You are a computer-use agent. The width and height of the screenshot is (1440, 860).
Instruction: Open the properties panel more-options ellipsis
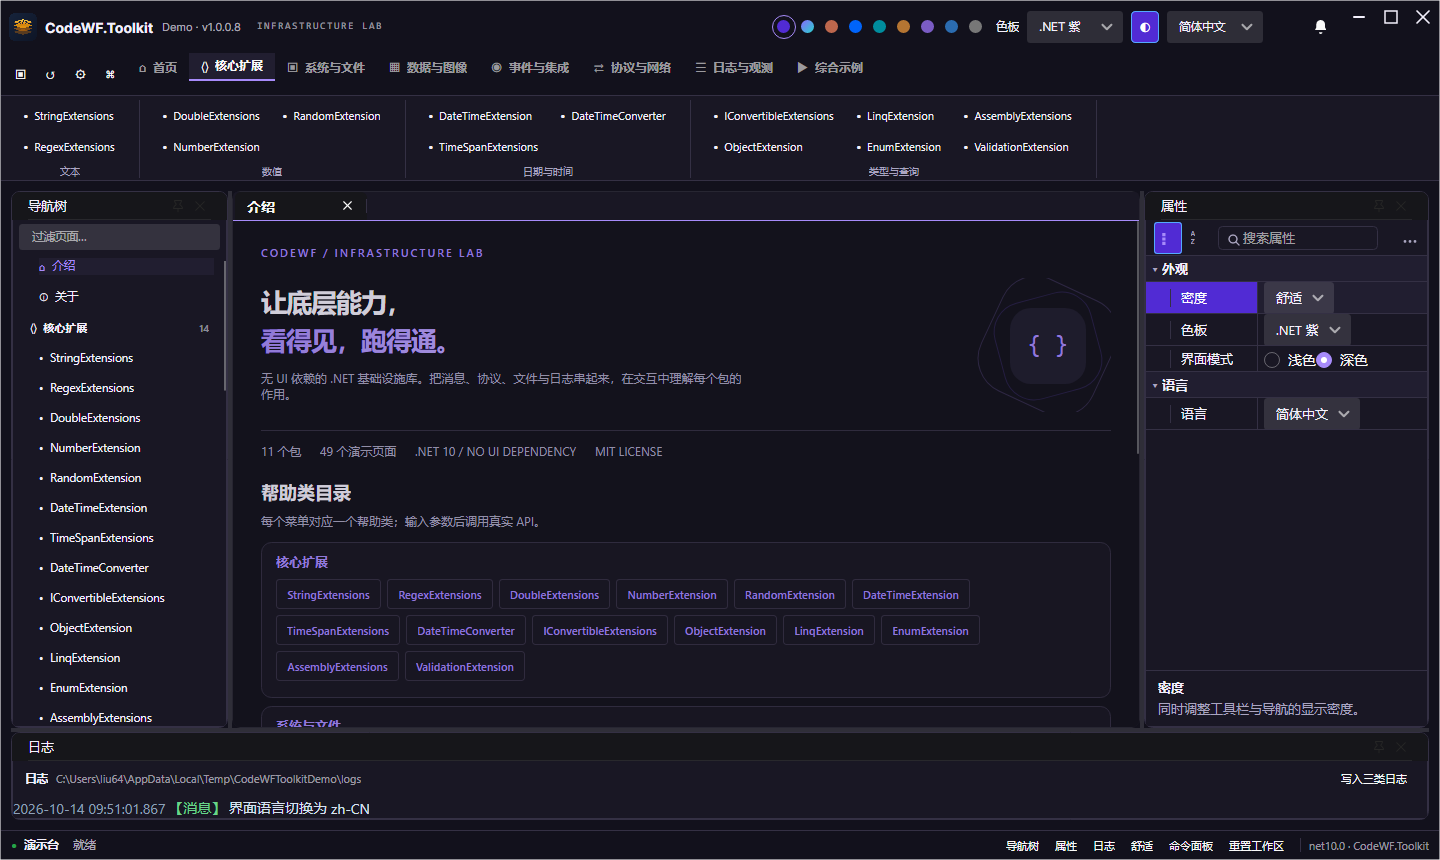tap(1410, 240)
